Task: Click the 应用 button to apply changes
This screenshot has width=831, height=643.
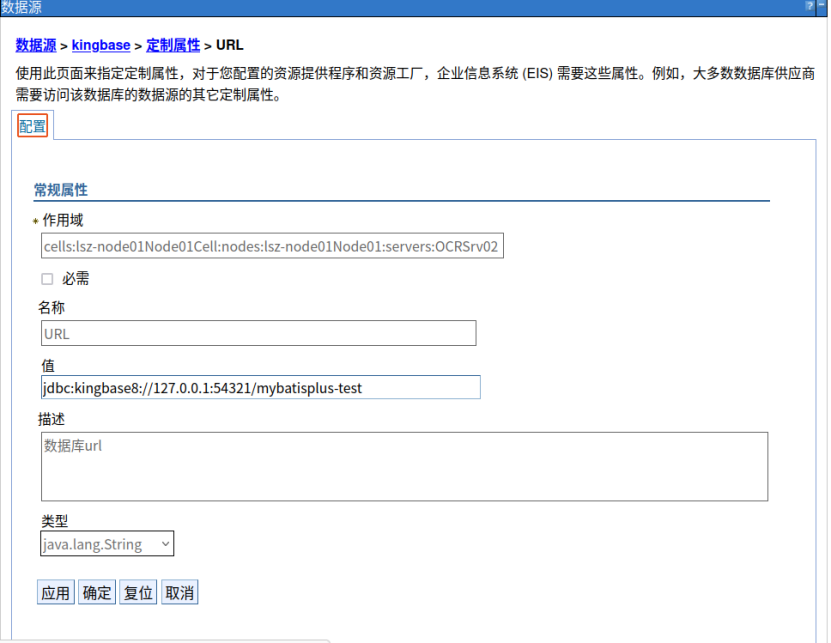Action: point(55,591)
